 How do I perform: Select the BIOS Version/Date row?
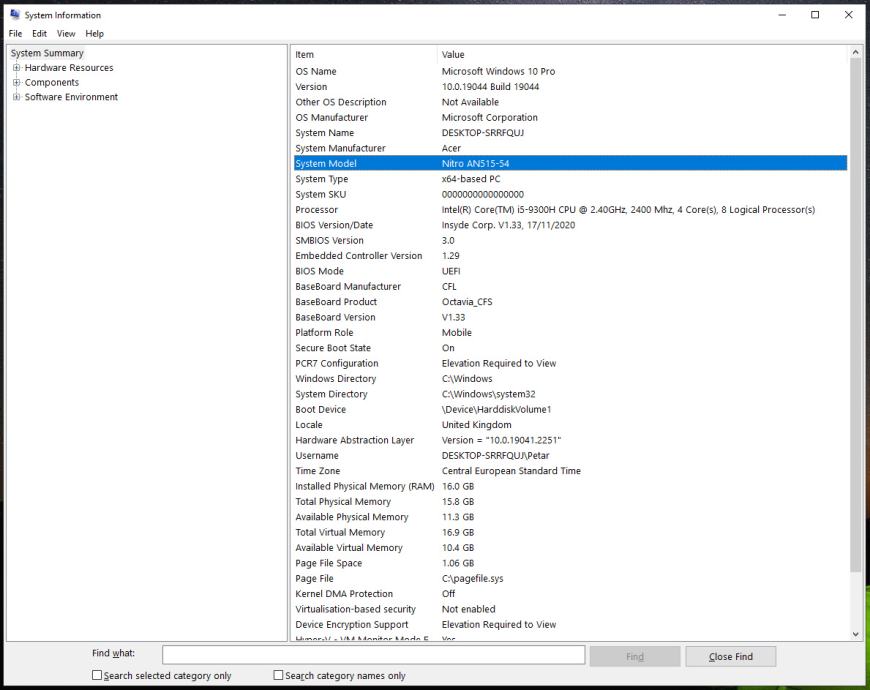334,225
